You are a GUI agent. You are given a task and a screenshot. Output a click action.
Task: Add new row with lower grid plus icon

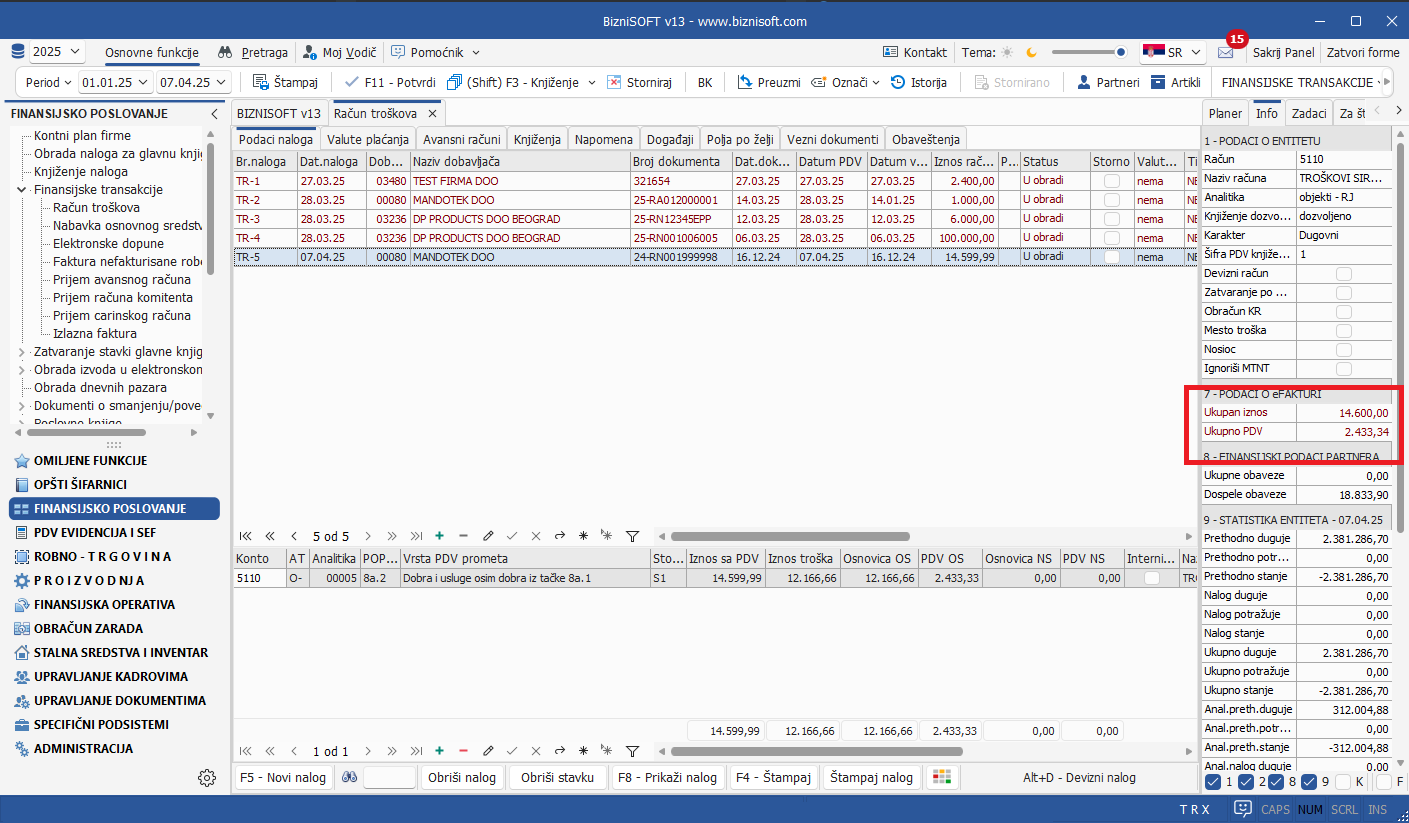pyautogui.click(x=439, y=751)
